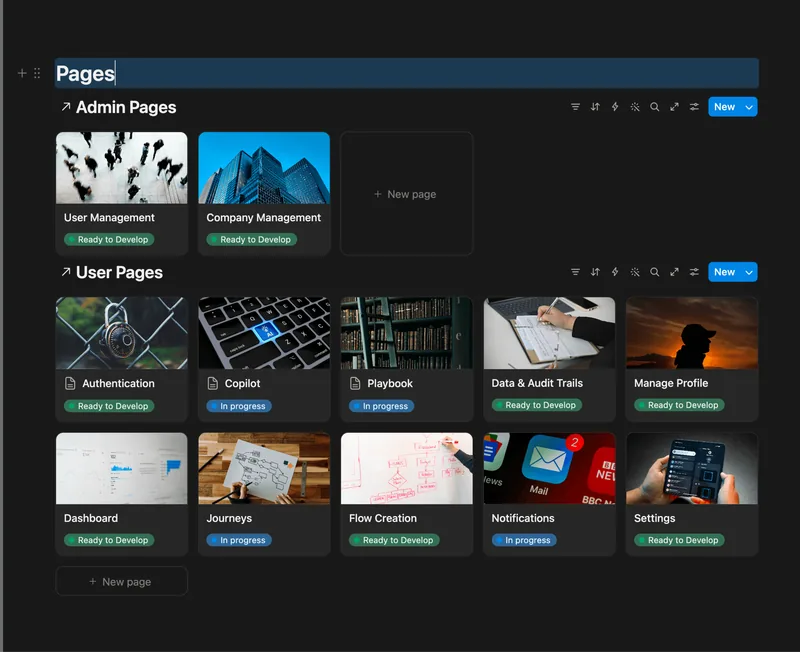
Task: Click the sparkle AI icon in Admin Pages
Action: [635, 107]
